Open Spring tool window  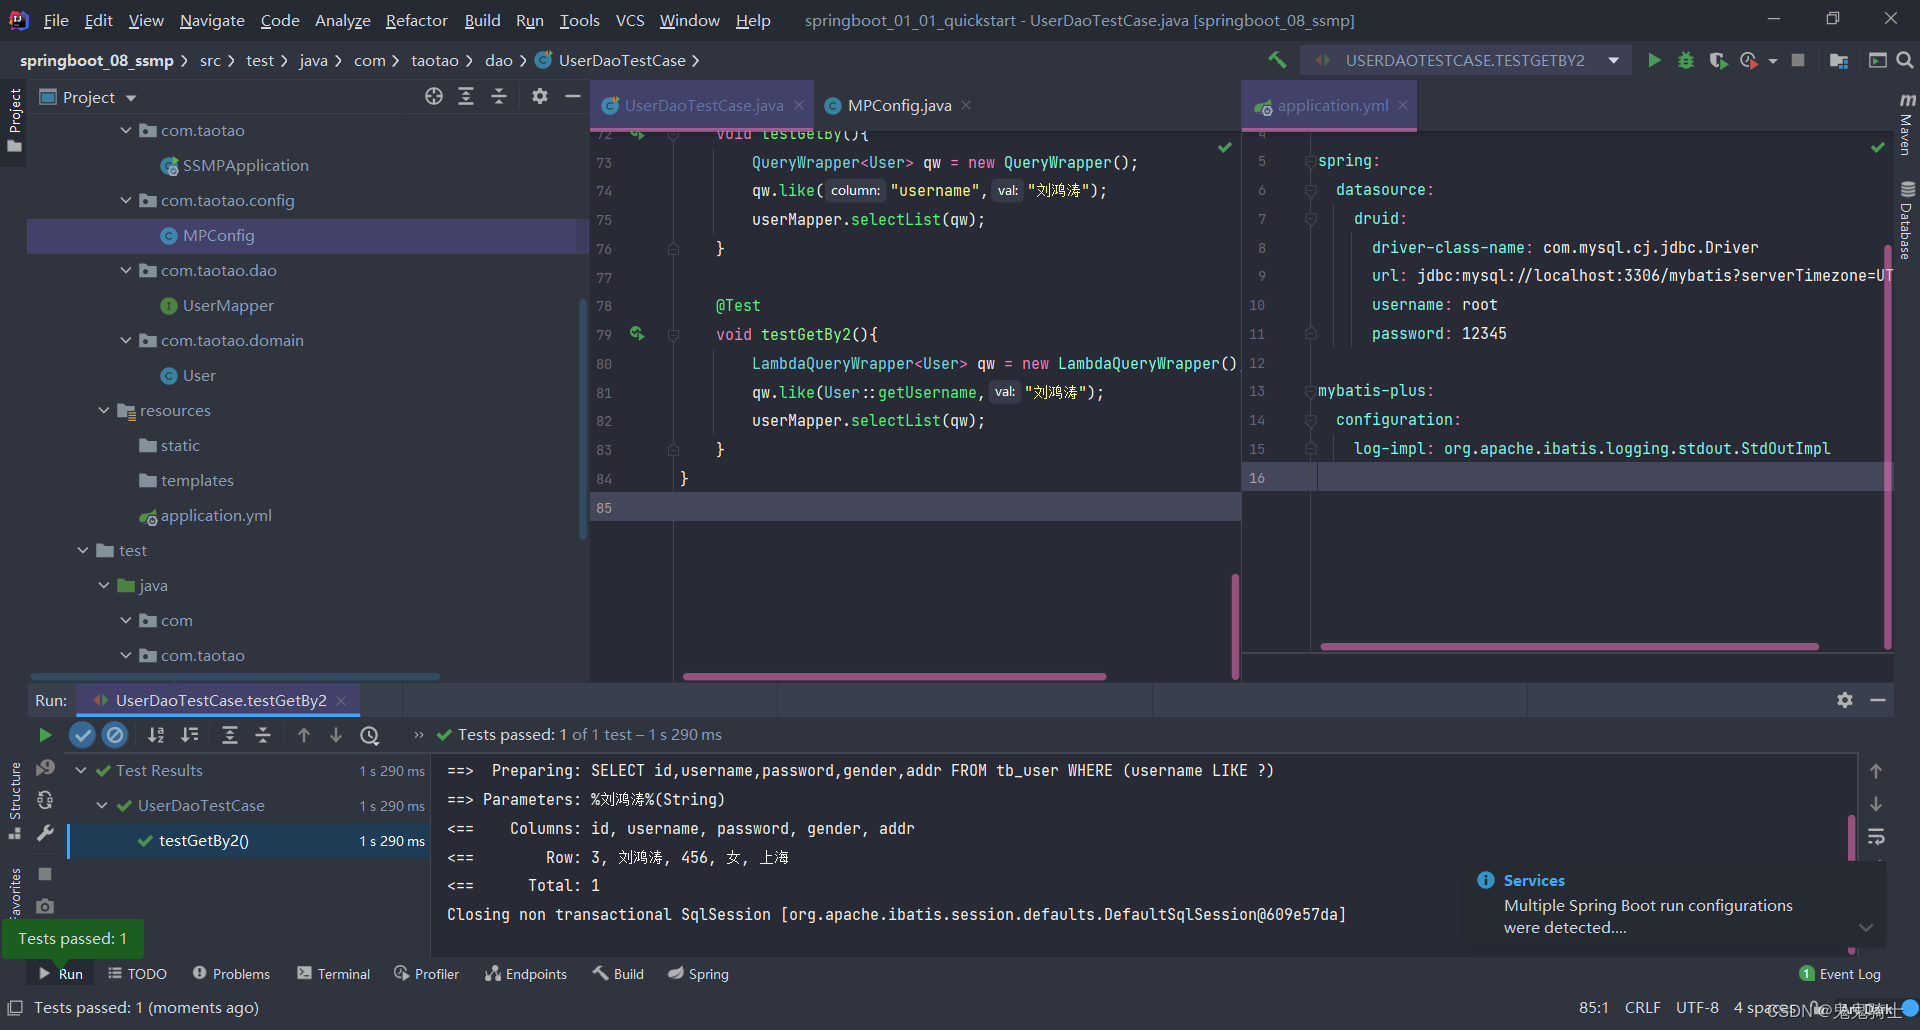click(698, 974)
